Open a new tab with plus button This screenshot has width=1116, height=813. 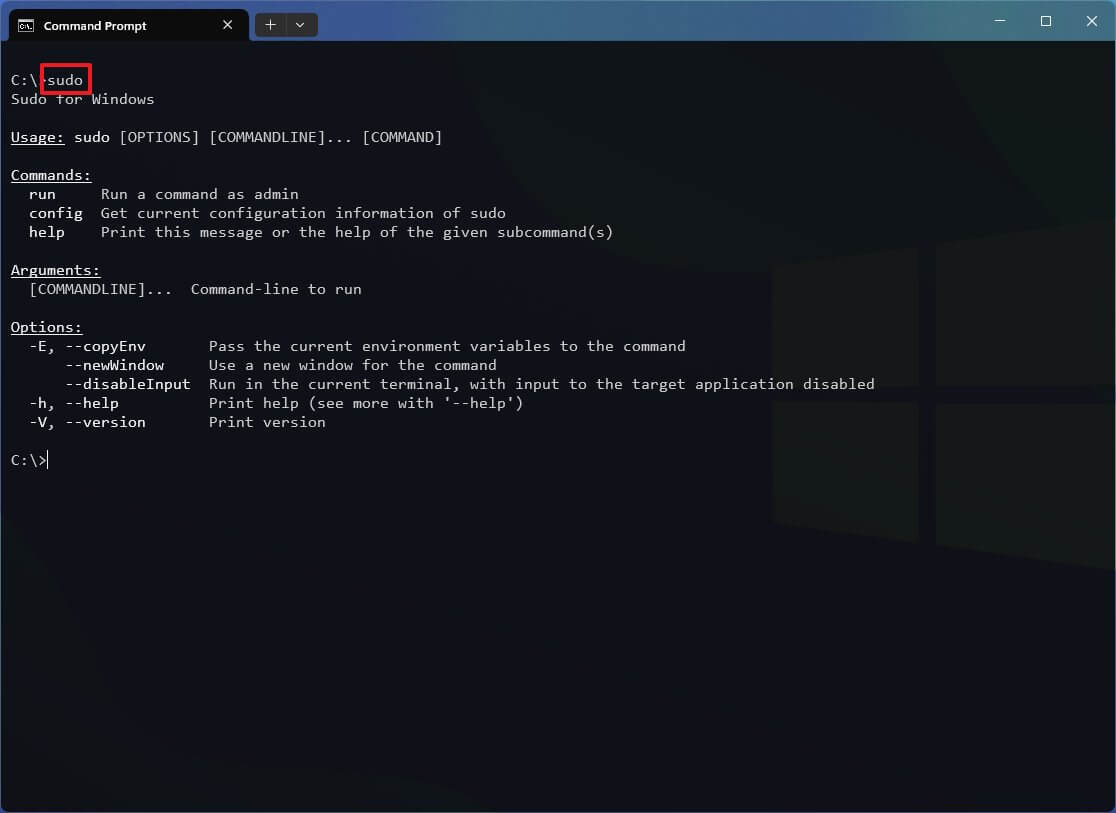click(270, 25)
